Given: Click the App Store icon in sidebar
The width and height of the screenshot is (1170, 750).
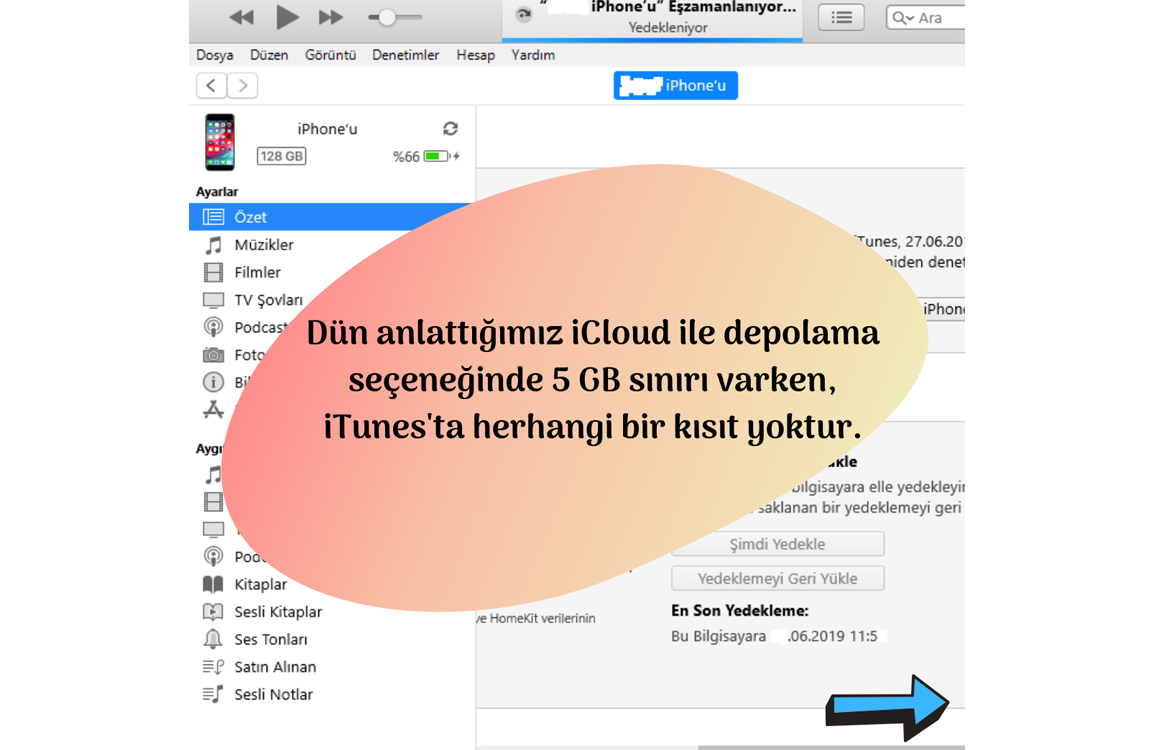Looking at the screenshot, I should coord(213,410).
